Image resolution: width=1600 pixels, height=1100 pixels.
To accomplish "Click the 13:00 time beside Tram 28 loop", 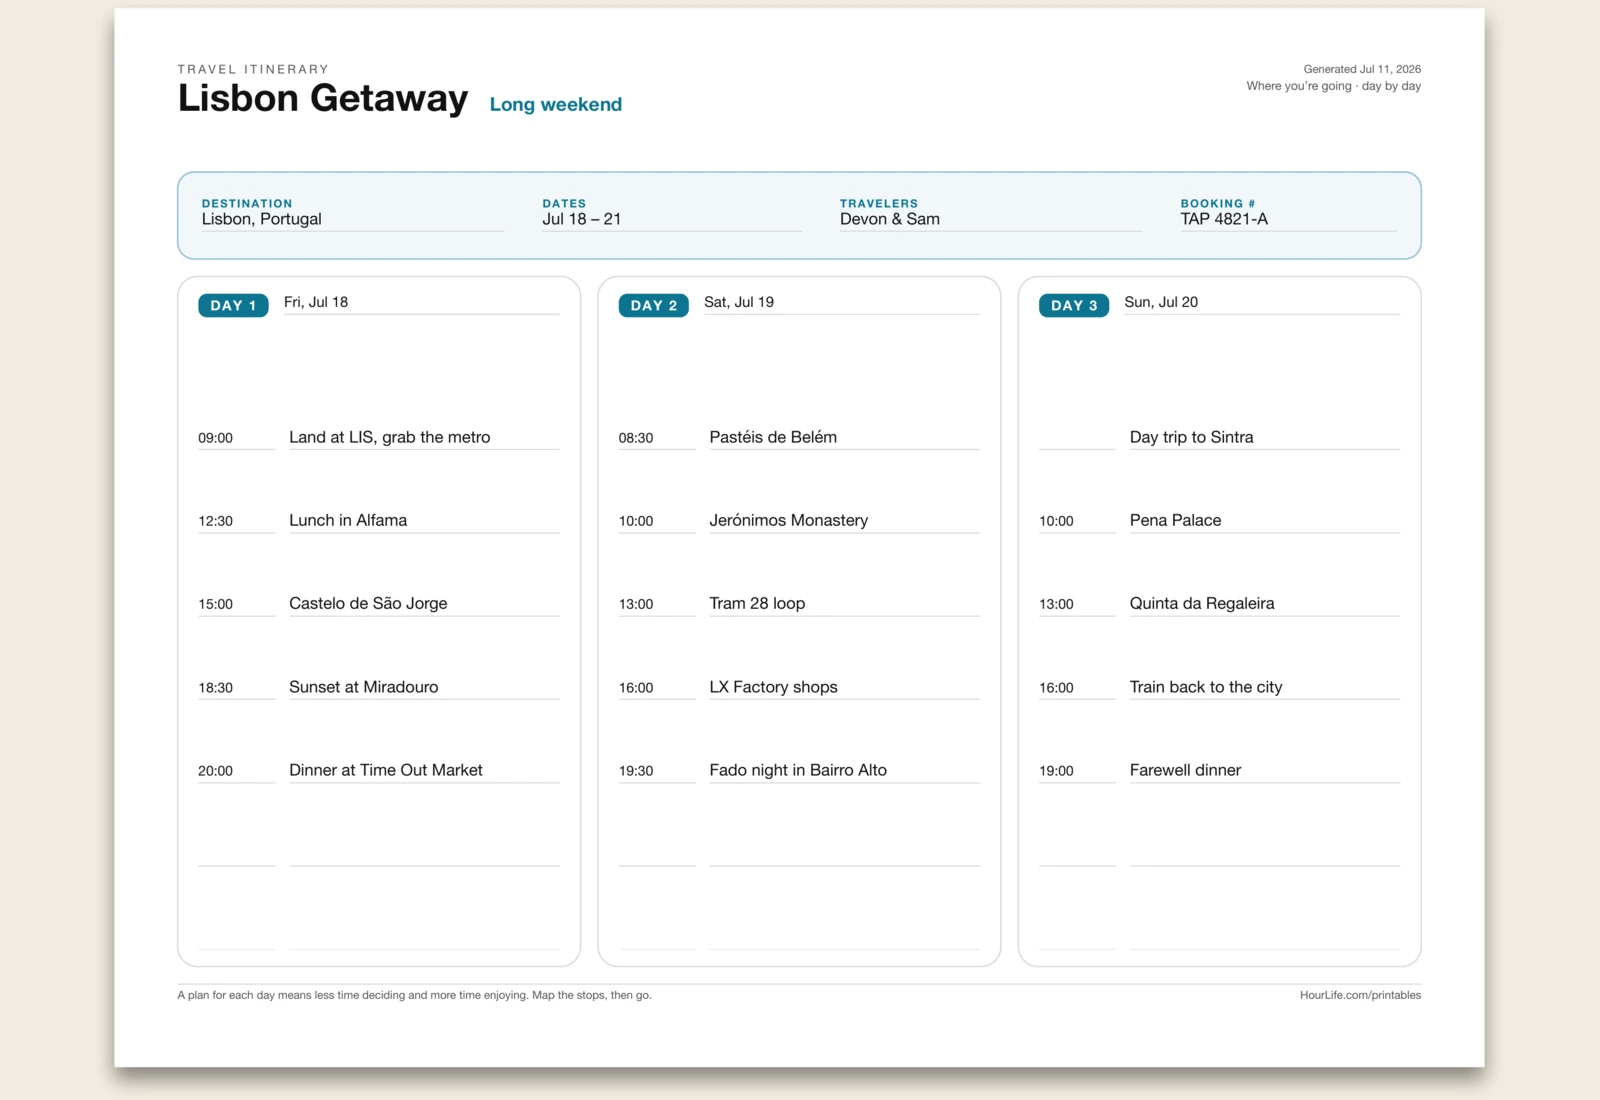I will tap(636, 604).
